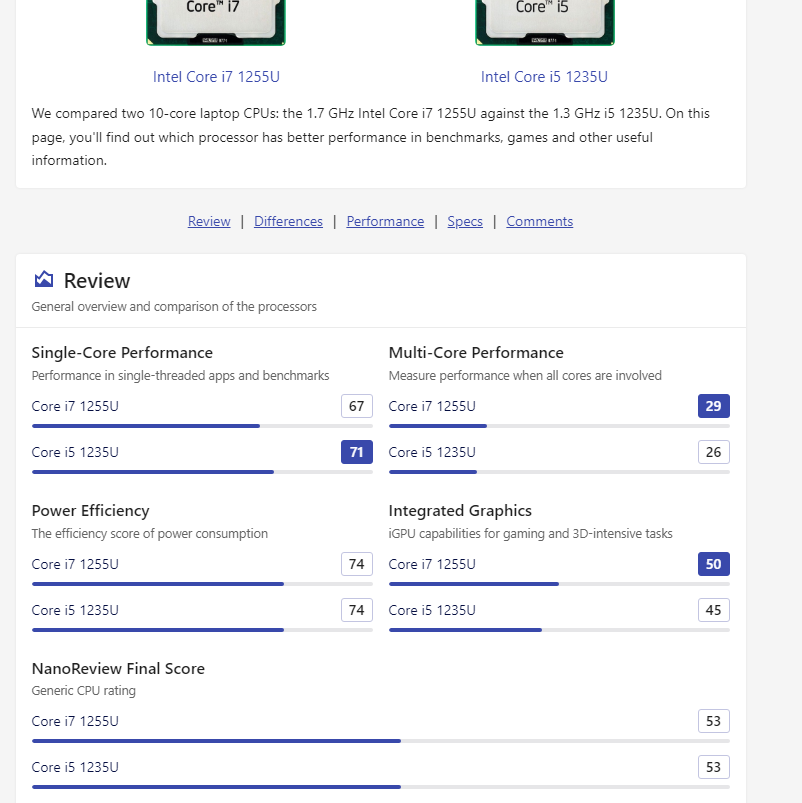Click the NanoReview Final Score heading

(x=118, y=669)
